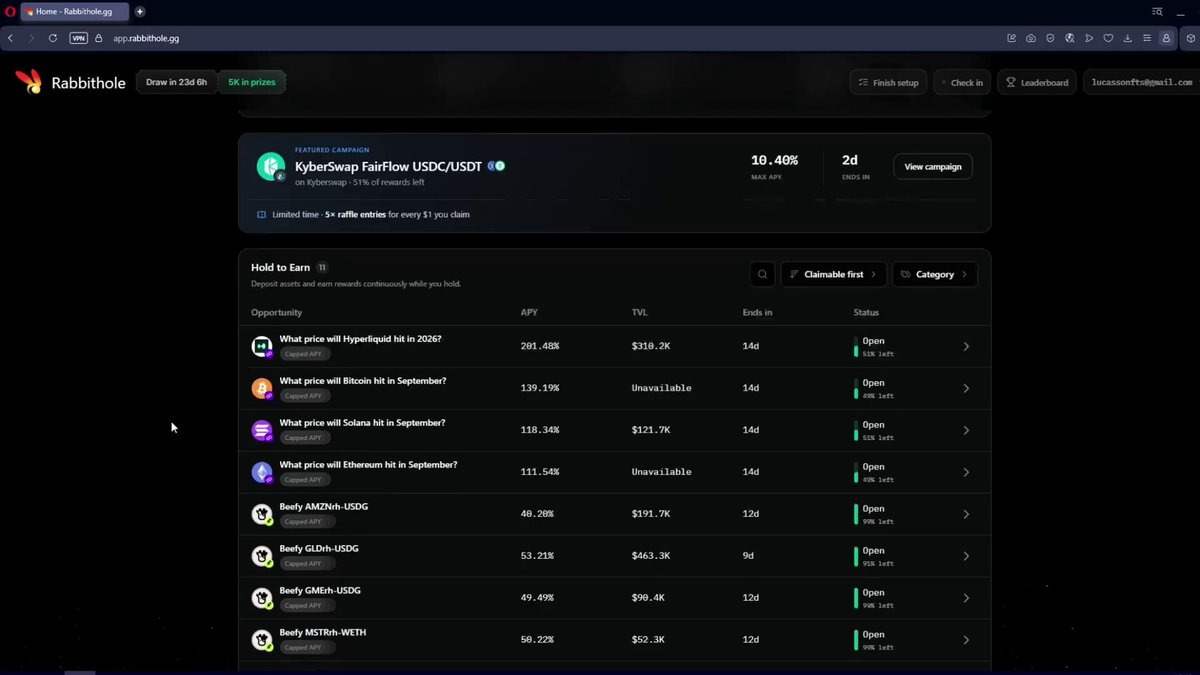Open KyberSwap FairFlow USDC/USDT campaign title
The height and width of the screenshot is (675, 1200).
tap(388, 166)
